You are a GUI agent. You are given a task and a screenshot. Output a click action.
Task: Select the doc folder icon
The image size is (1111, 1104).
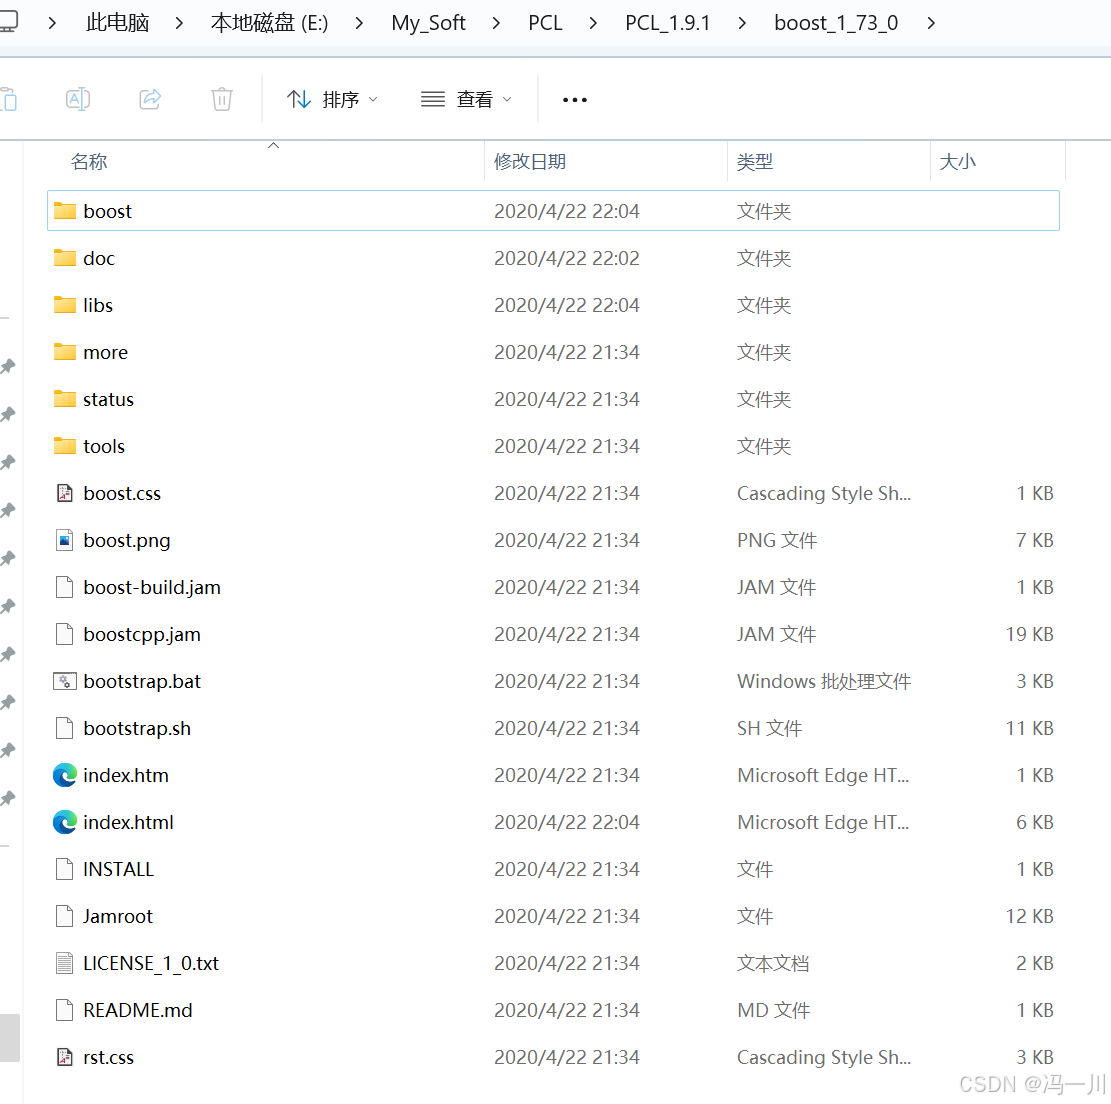(64, 257)
